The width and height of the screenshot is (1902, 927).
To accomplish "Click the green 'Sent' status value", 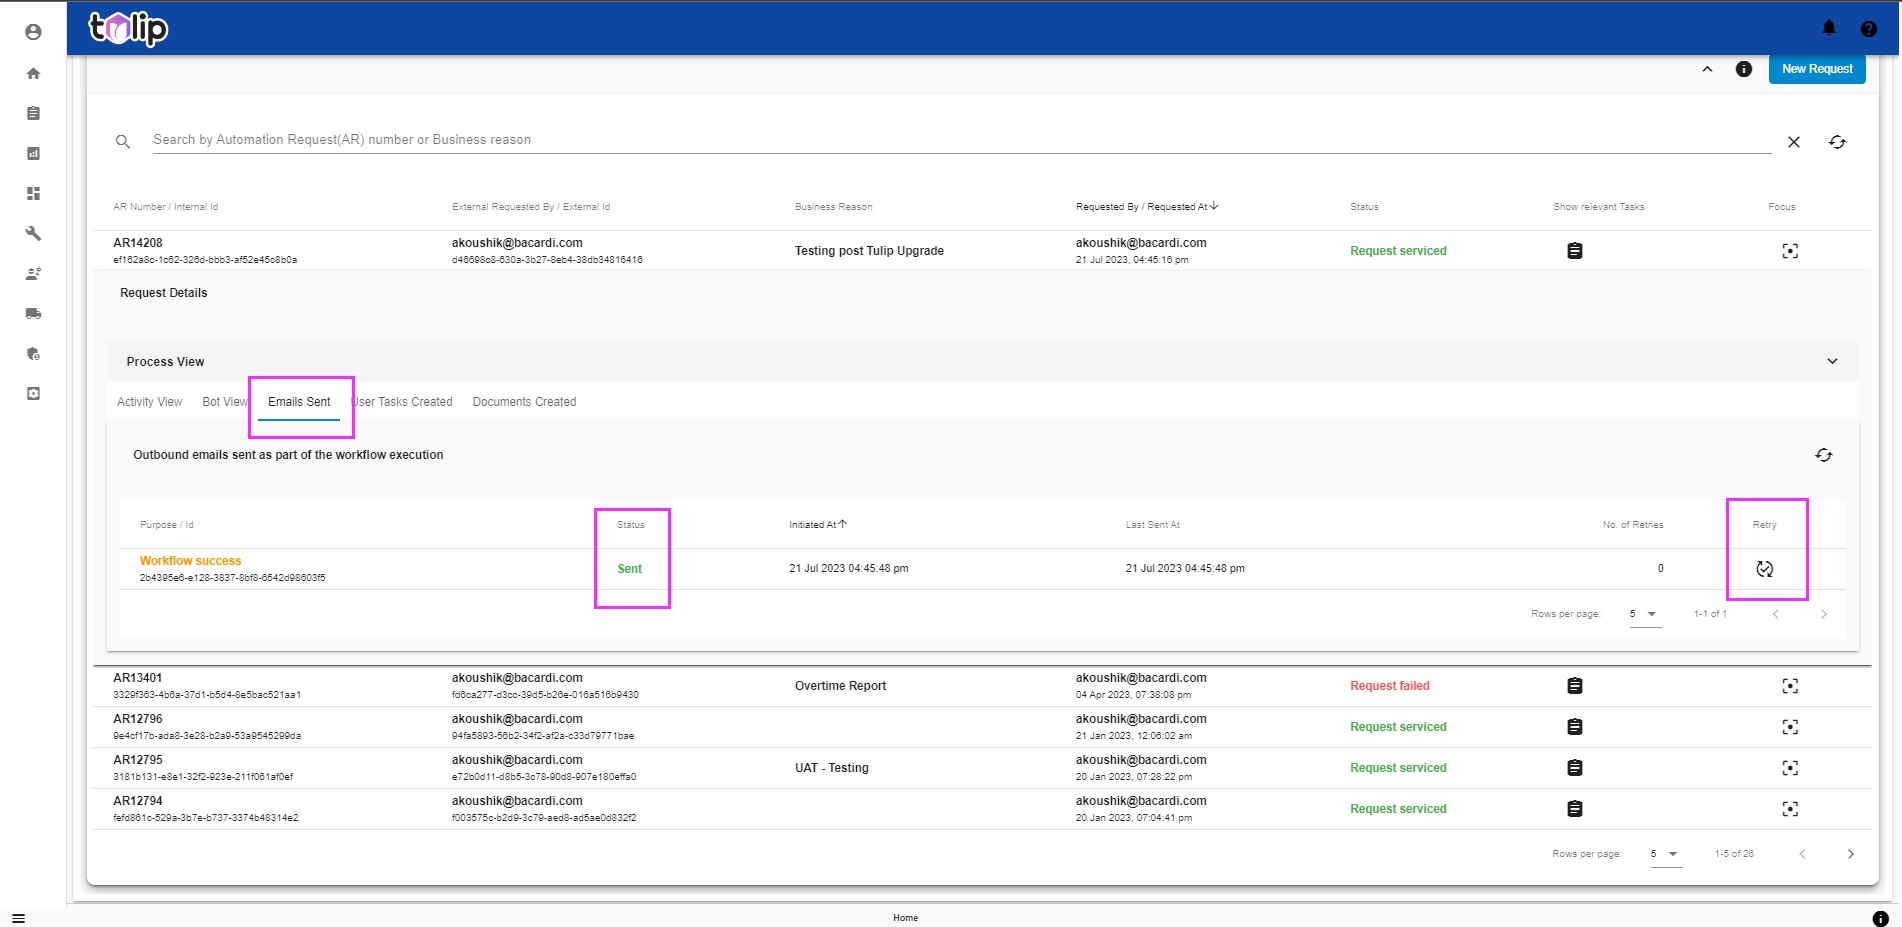I will [630, 569].
